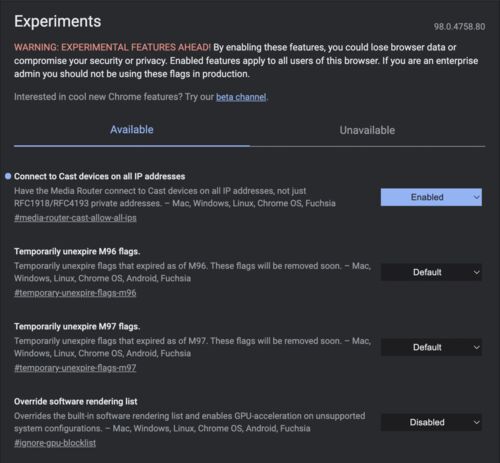Open the Disabled dropdown for software rendering
This screenshot has width=500, height=463.
[x=431, y=422]
